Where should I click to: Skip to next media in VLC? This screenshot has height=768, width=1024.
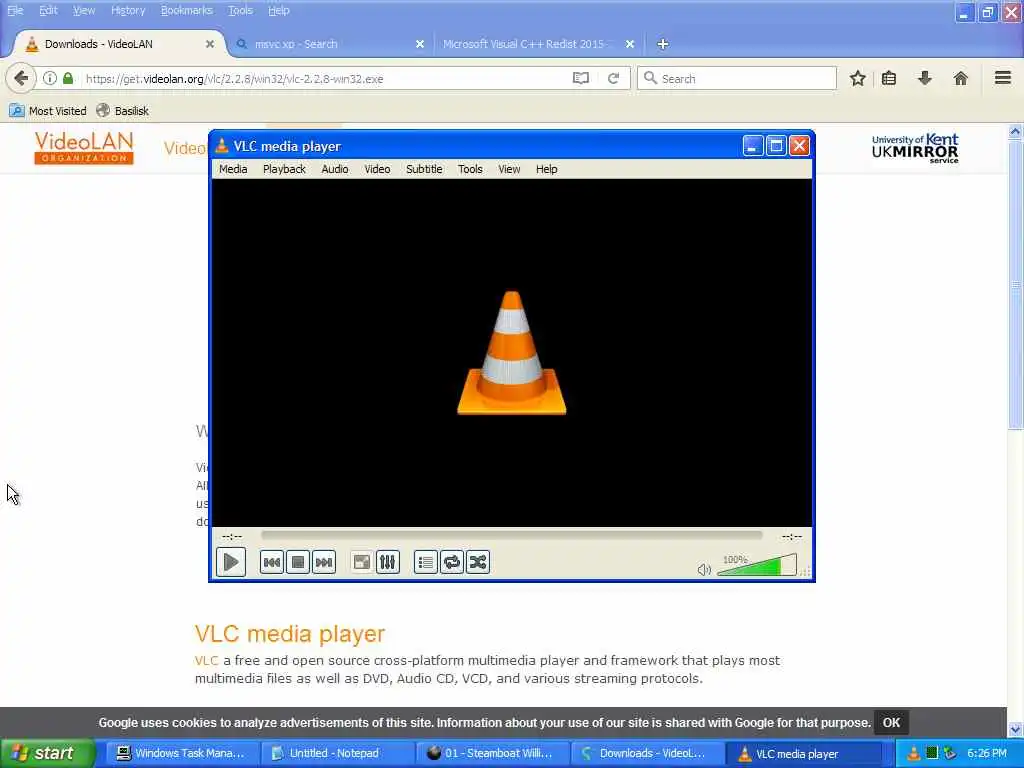tap(324, 562)
